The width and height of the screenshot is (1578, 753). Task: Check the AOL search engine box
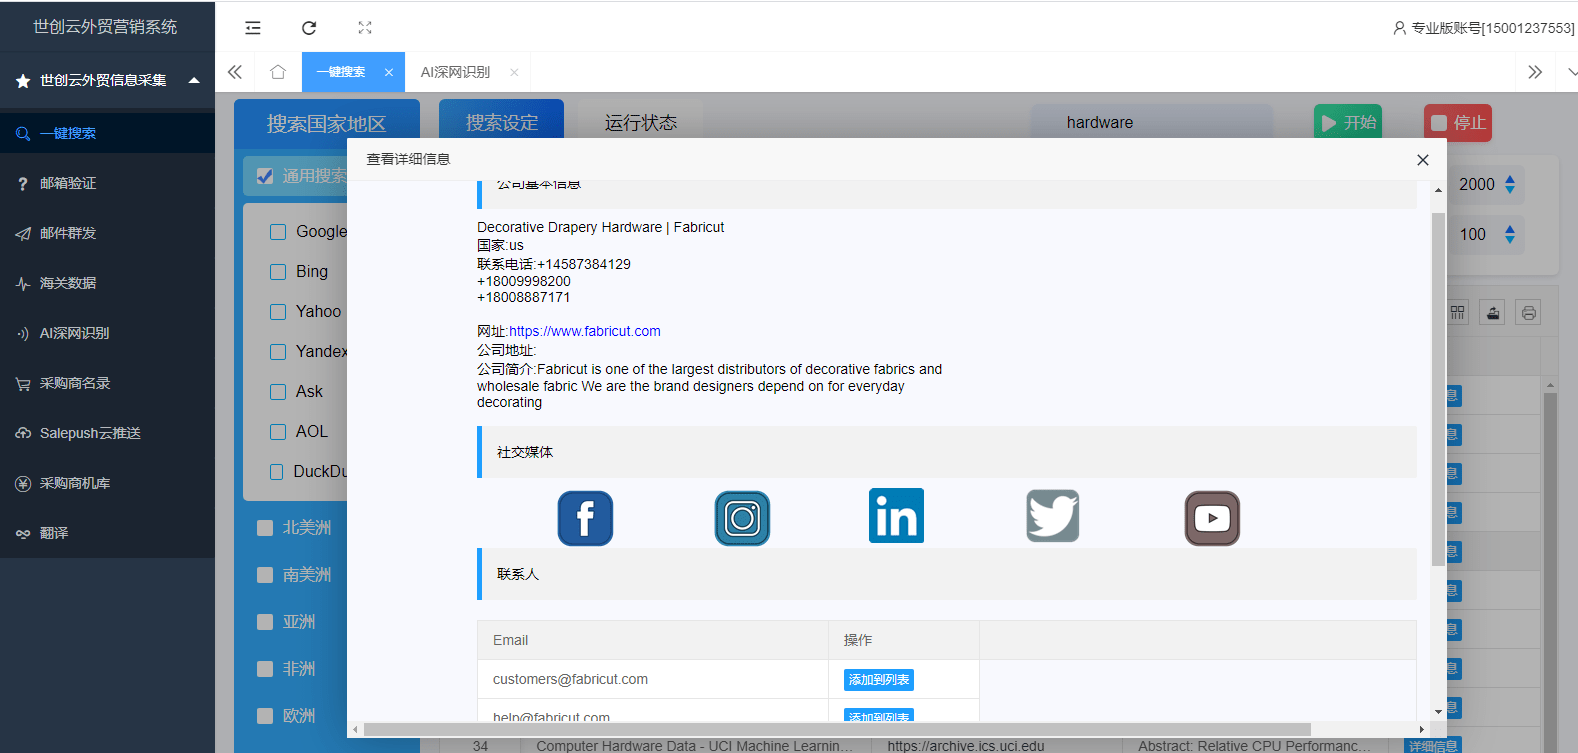pos(278,432)
